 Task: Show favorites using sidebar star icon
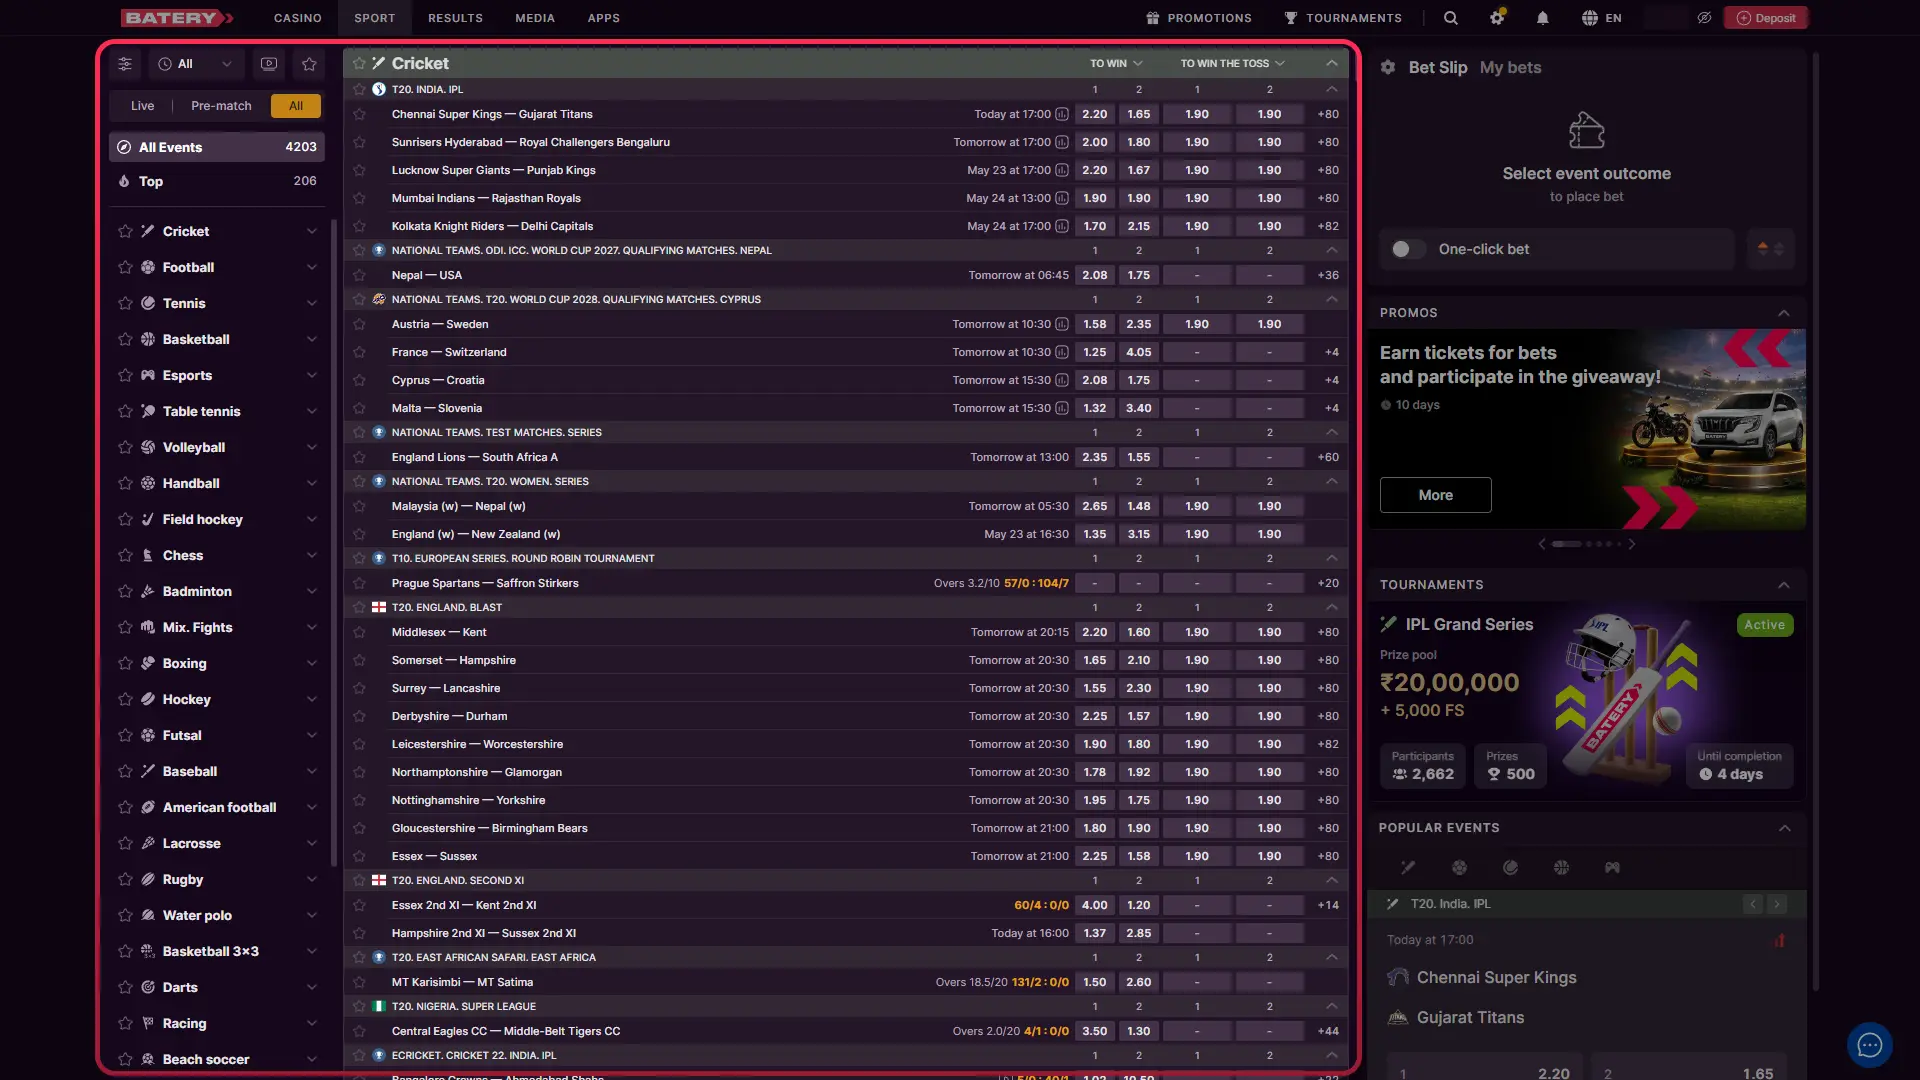point(309,64)
